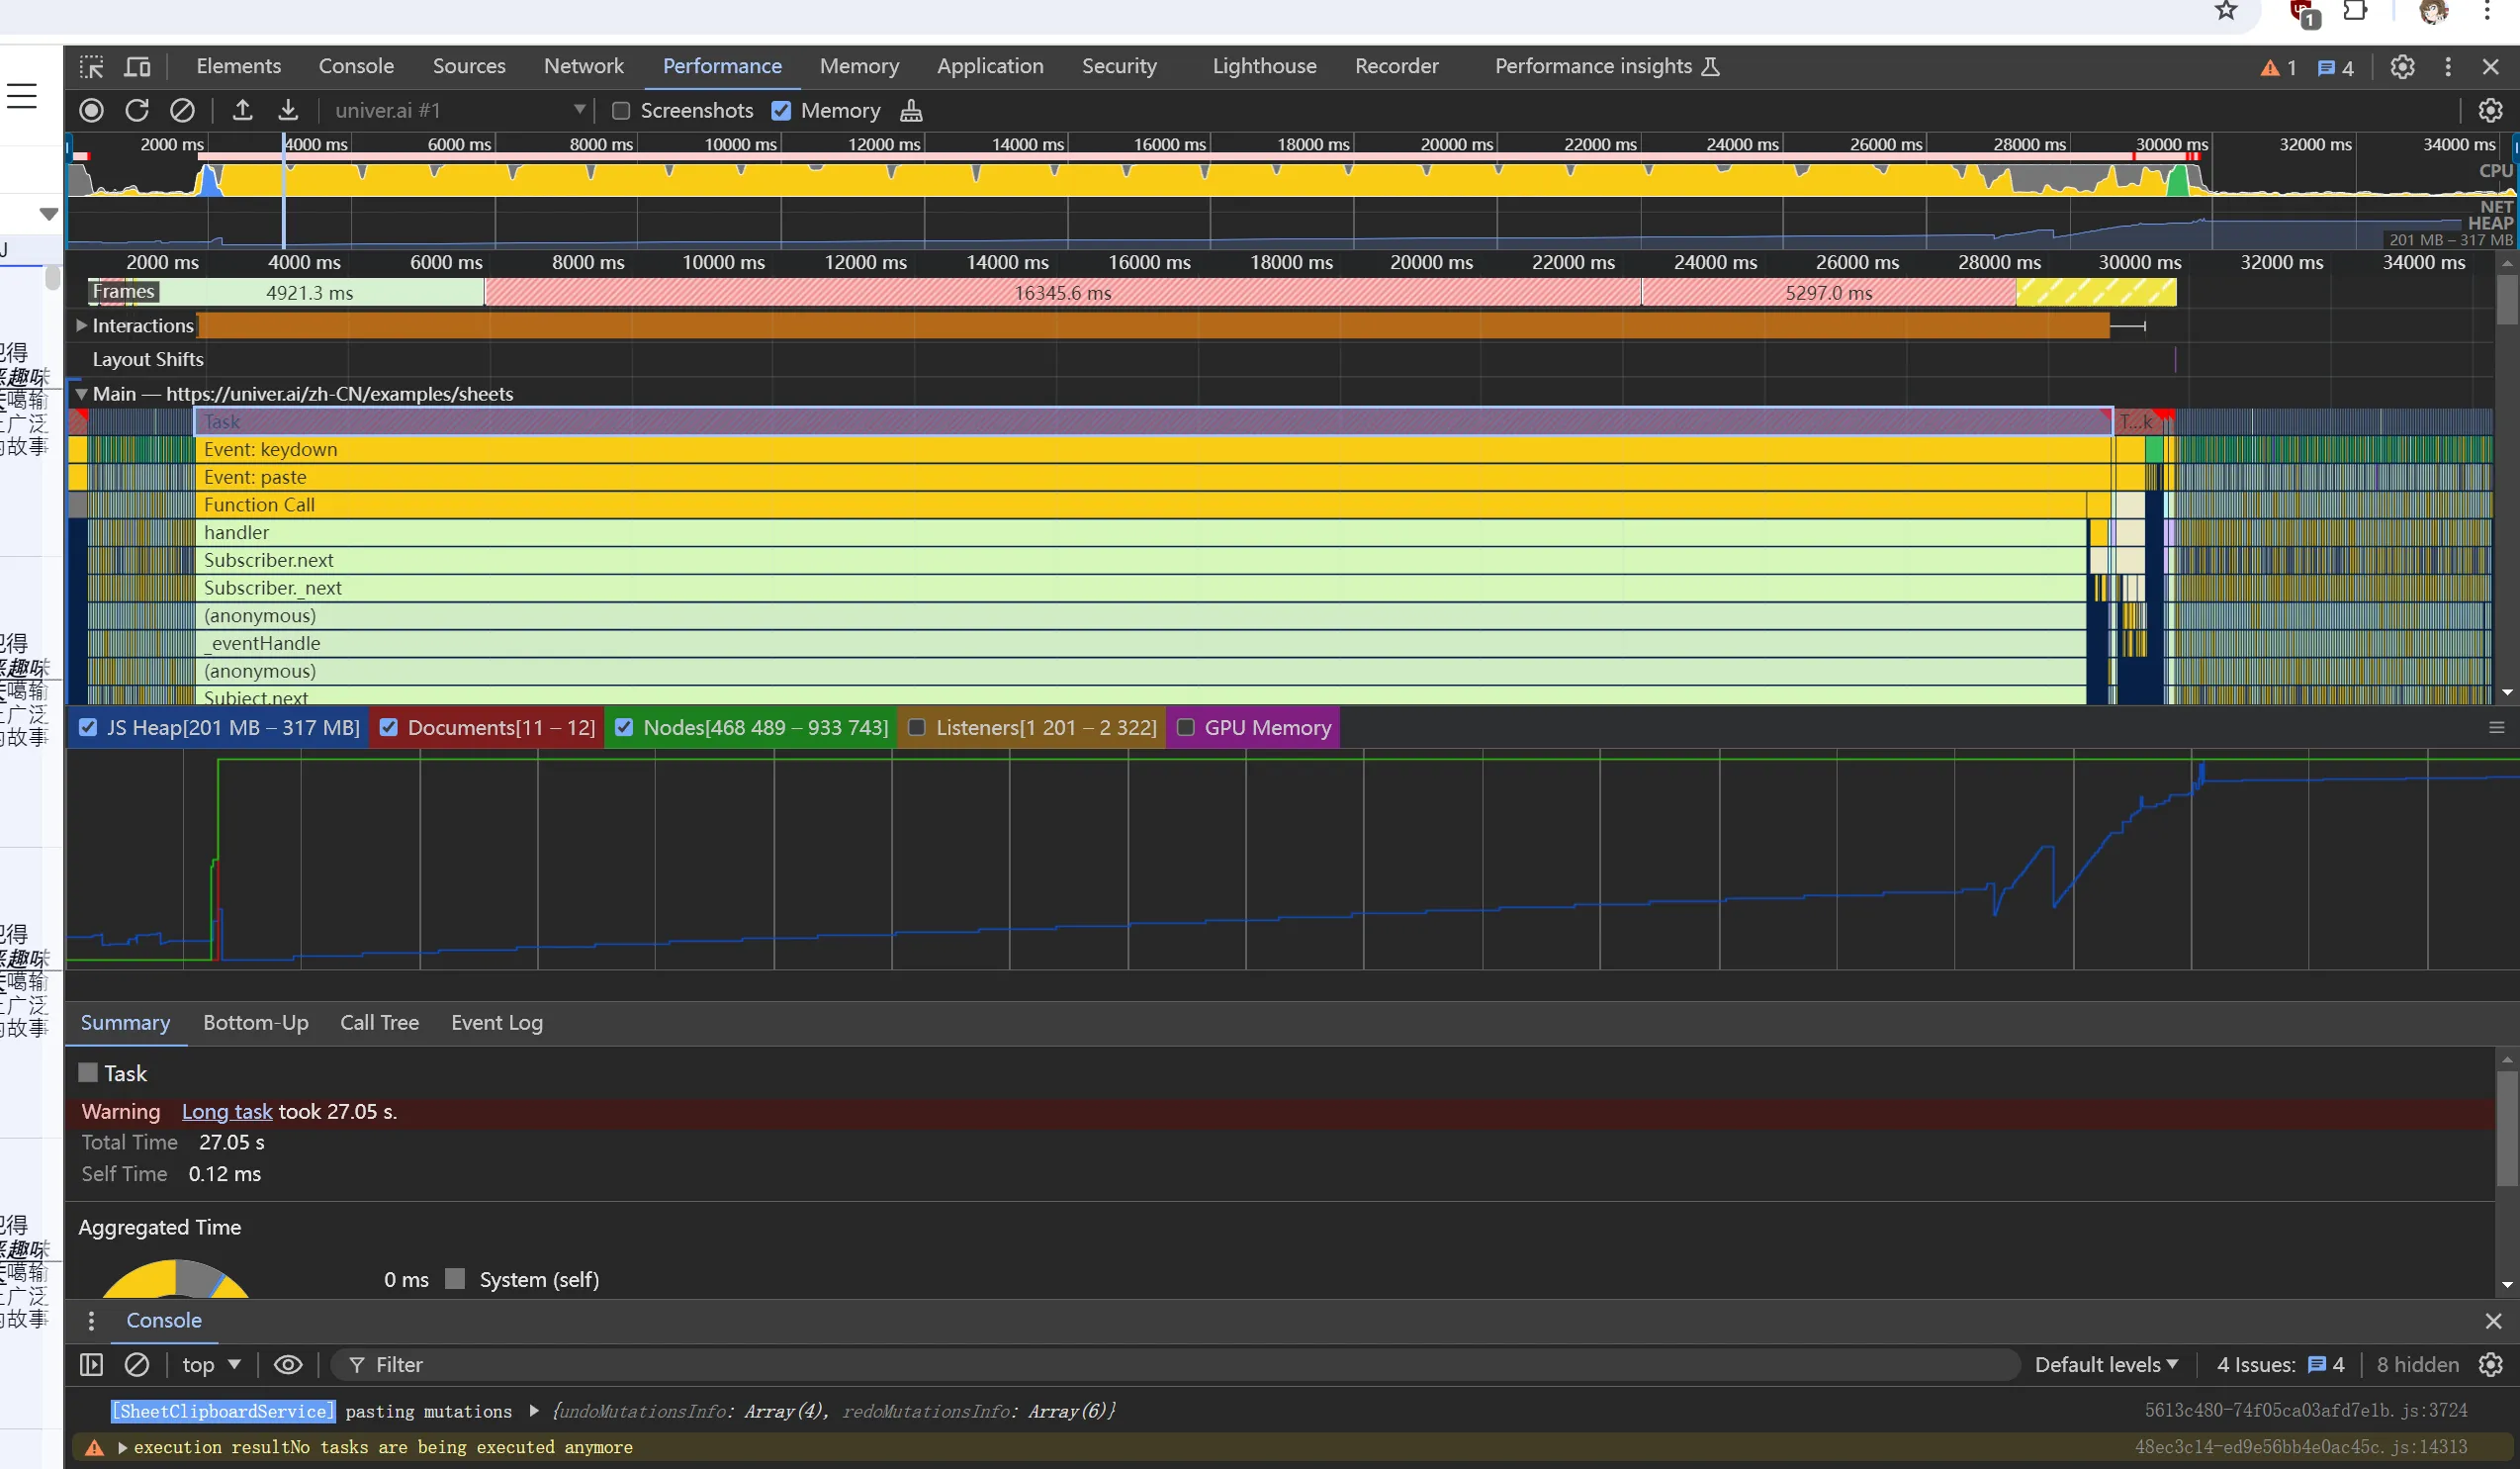The image size is (2520, 1469).
Task: Clear the performance recording
Action: [x=182, y=110]
